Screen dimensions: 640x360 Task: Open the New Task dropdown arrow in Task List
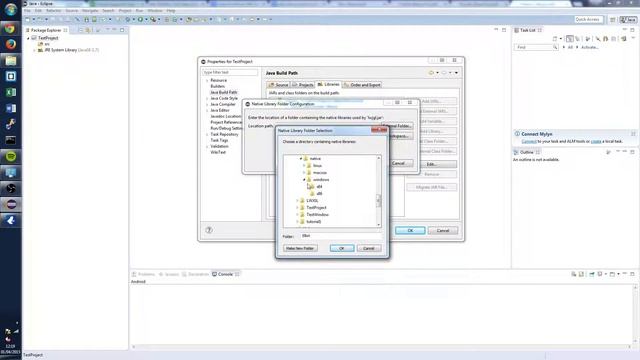click(560, 39)
